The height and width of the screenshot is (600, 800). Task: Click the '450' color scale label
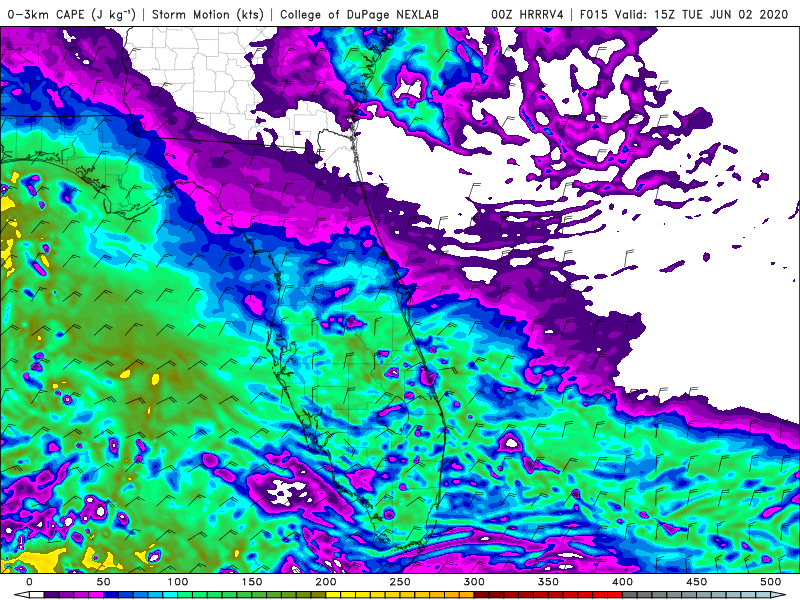(x=696, y=582)
